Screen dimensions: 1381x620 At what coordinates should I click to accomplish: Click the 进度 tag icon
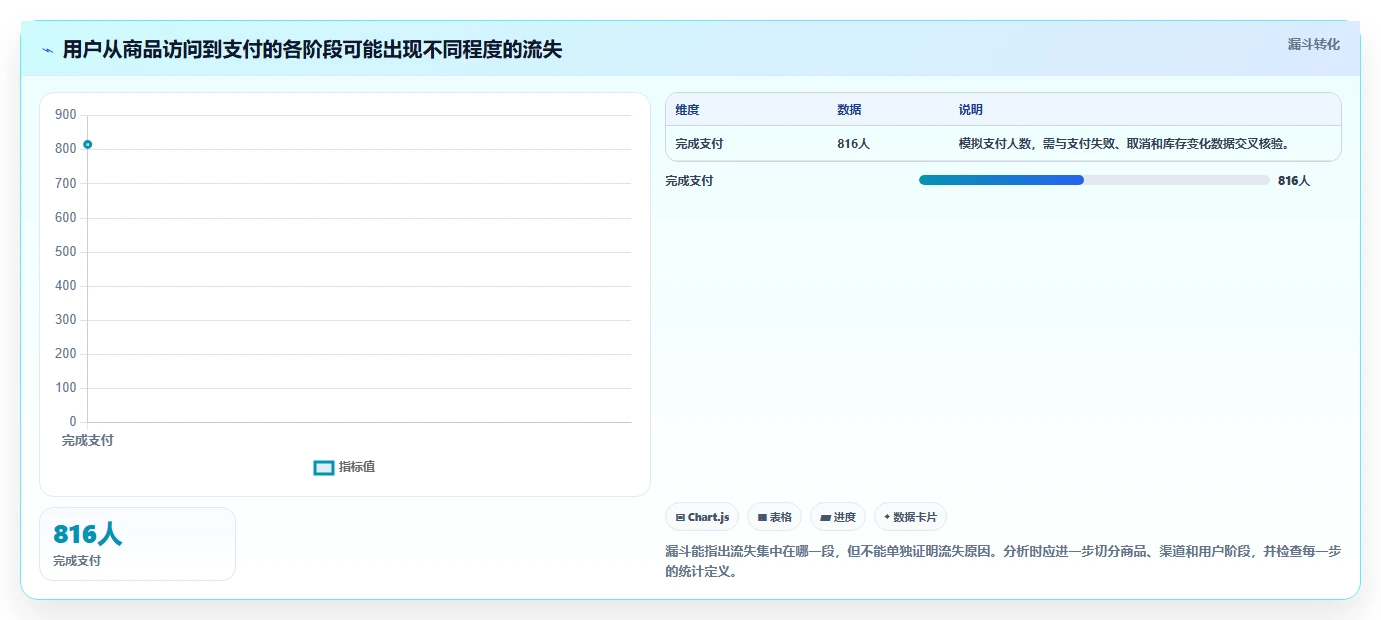[x=825, y=518]
